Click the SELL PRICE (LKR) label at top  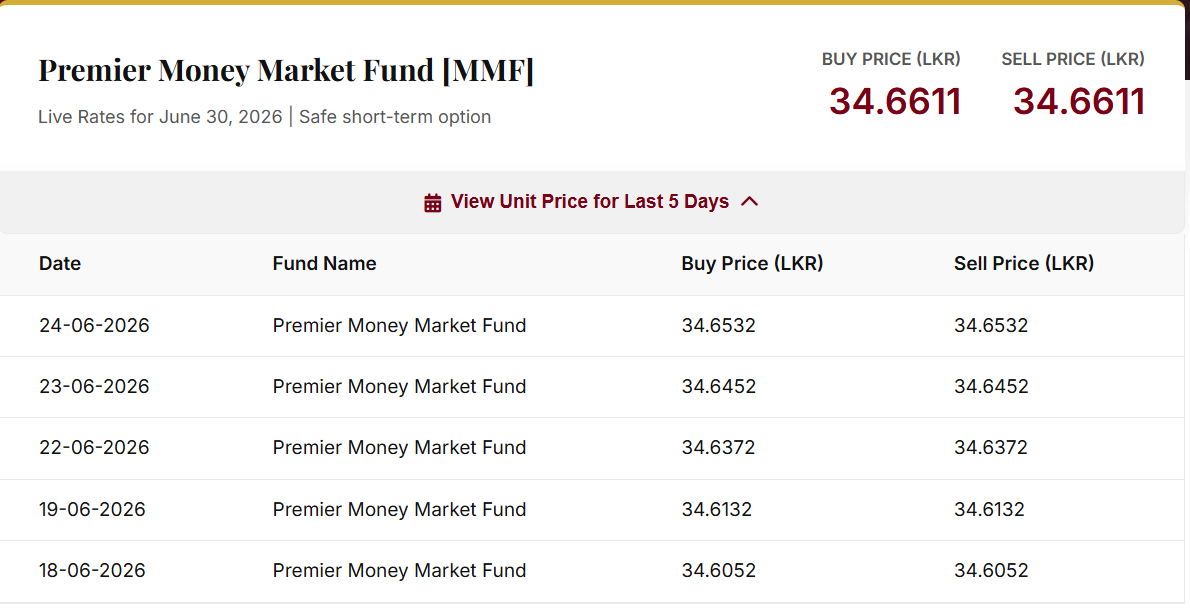(x=1073, y=59)
